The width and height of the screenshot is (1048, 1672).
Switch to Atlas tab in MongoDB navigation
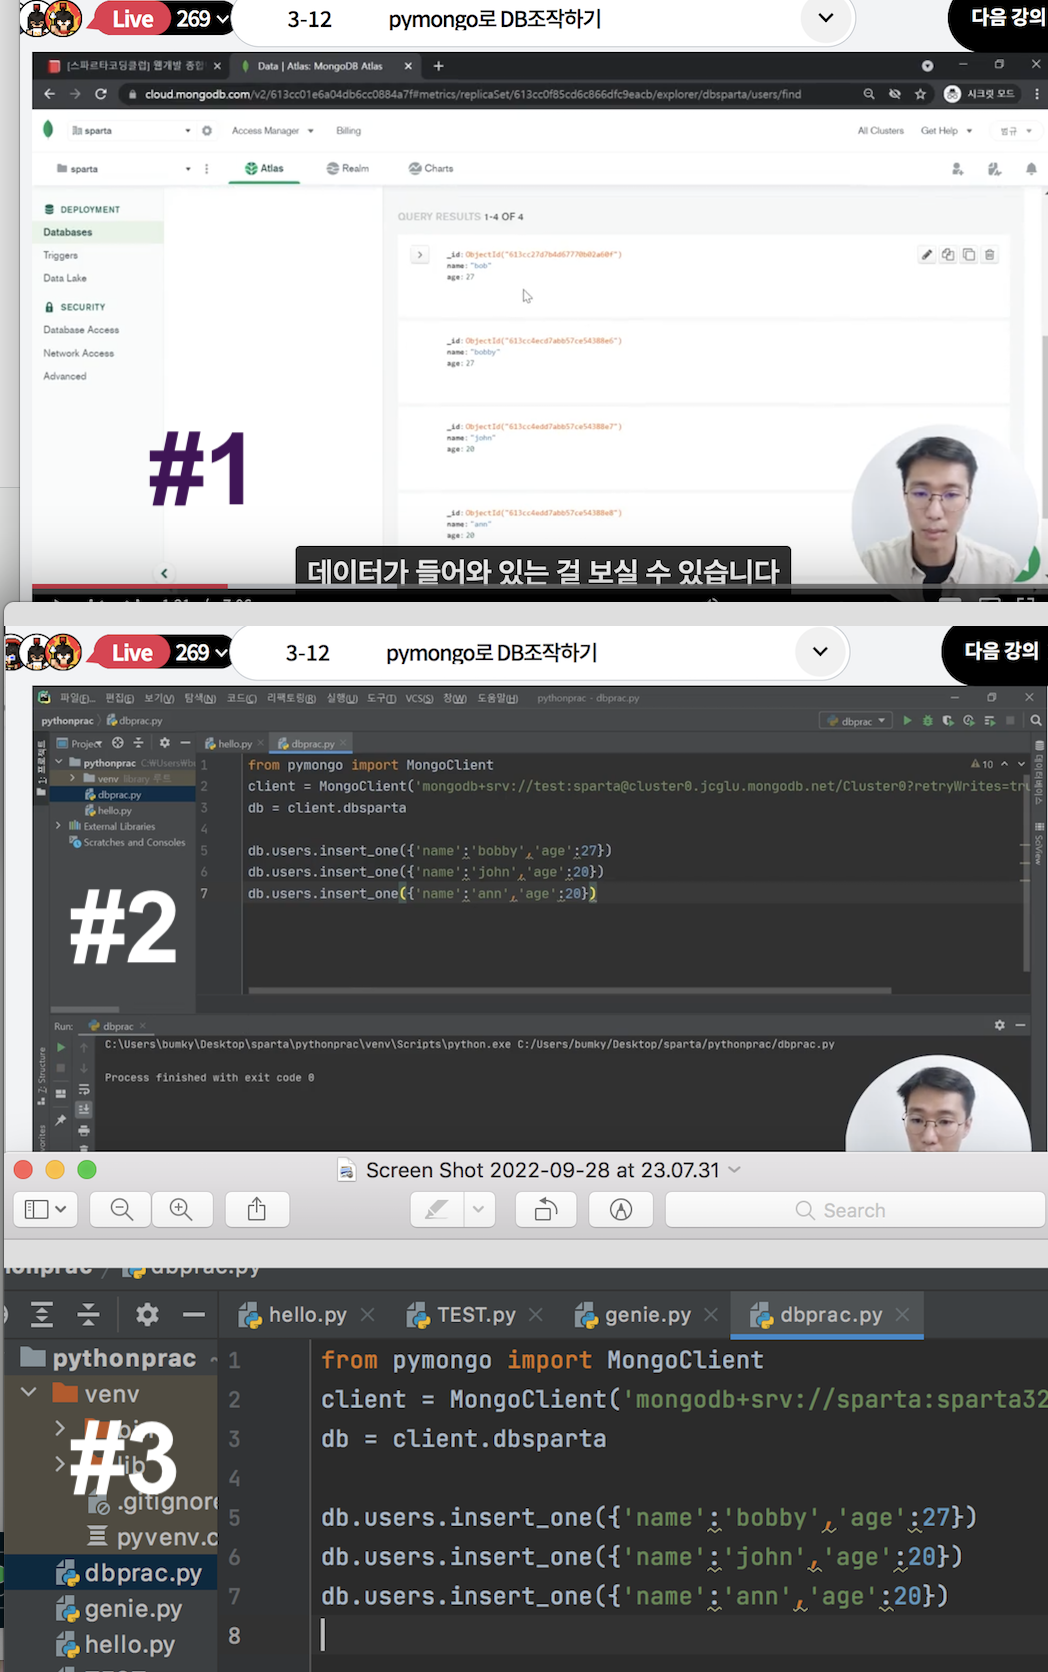coord(264,169)
